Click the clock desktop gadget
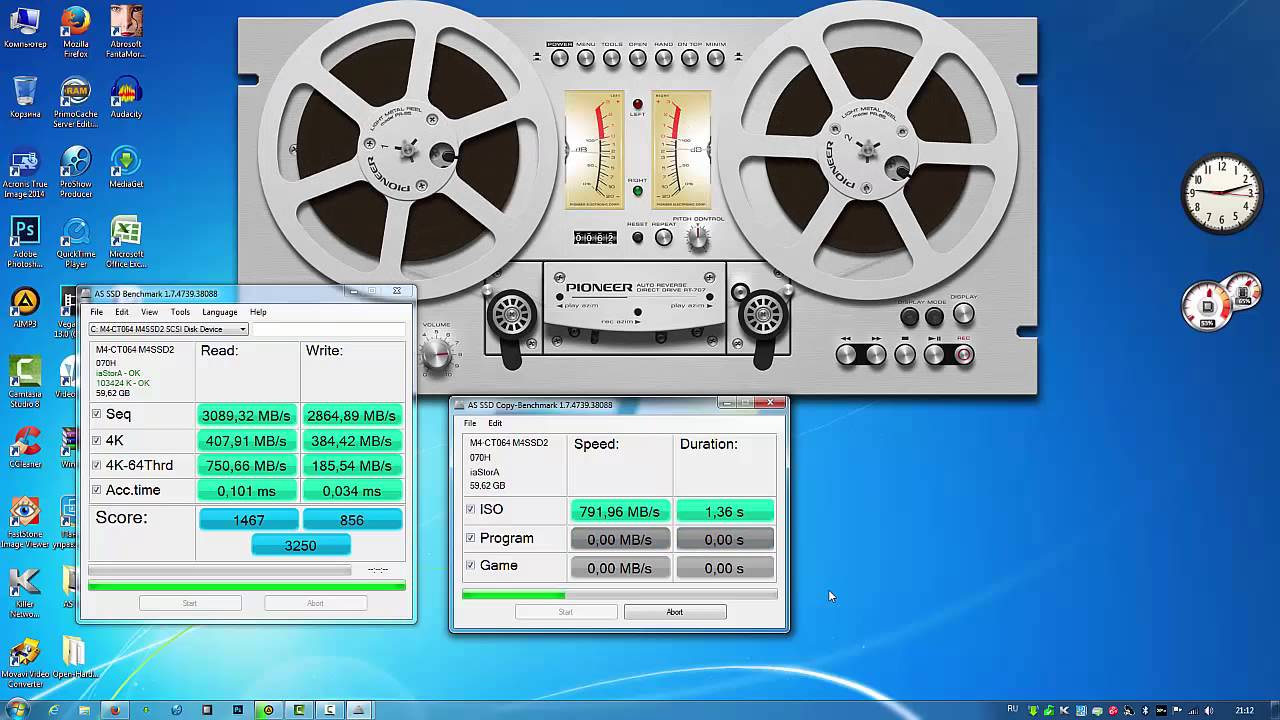The height and width of the screenshot is (720, 1280). click(x=1221, y=194)
